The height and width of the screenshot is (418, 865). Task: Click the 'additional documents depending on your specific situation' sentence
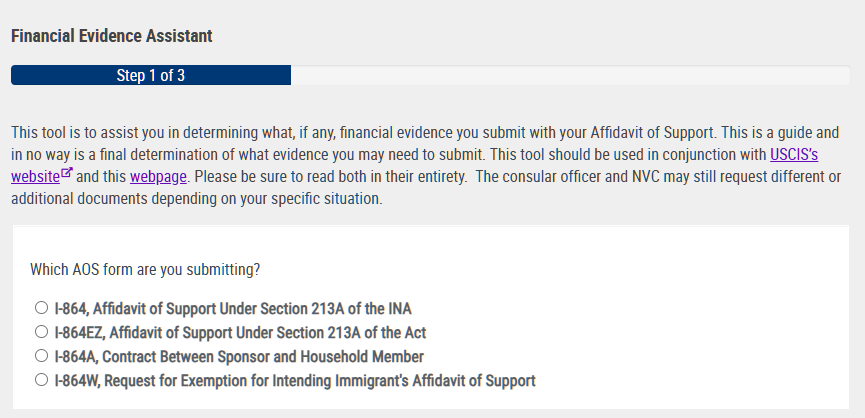[196, 199]
